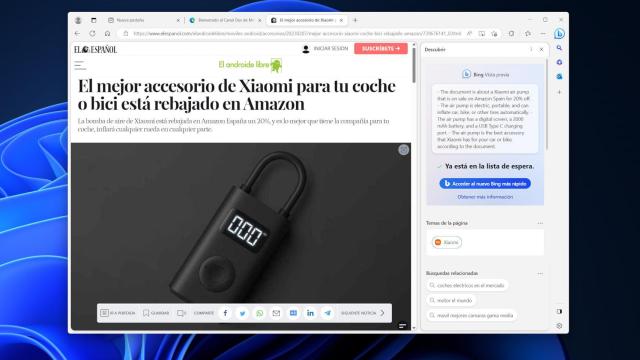This screenshot has width=640, height=360.
Task: Close the Xiaomi article tab
Action: click(342, 20)
